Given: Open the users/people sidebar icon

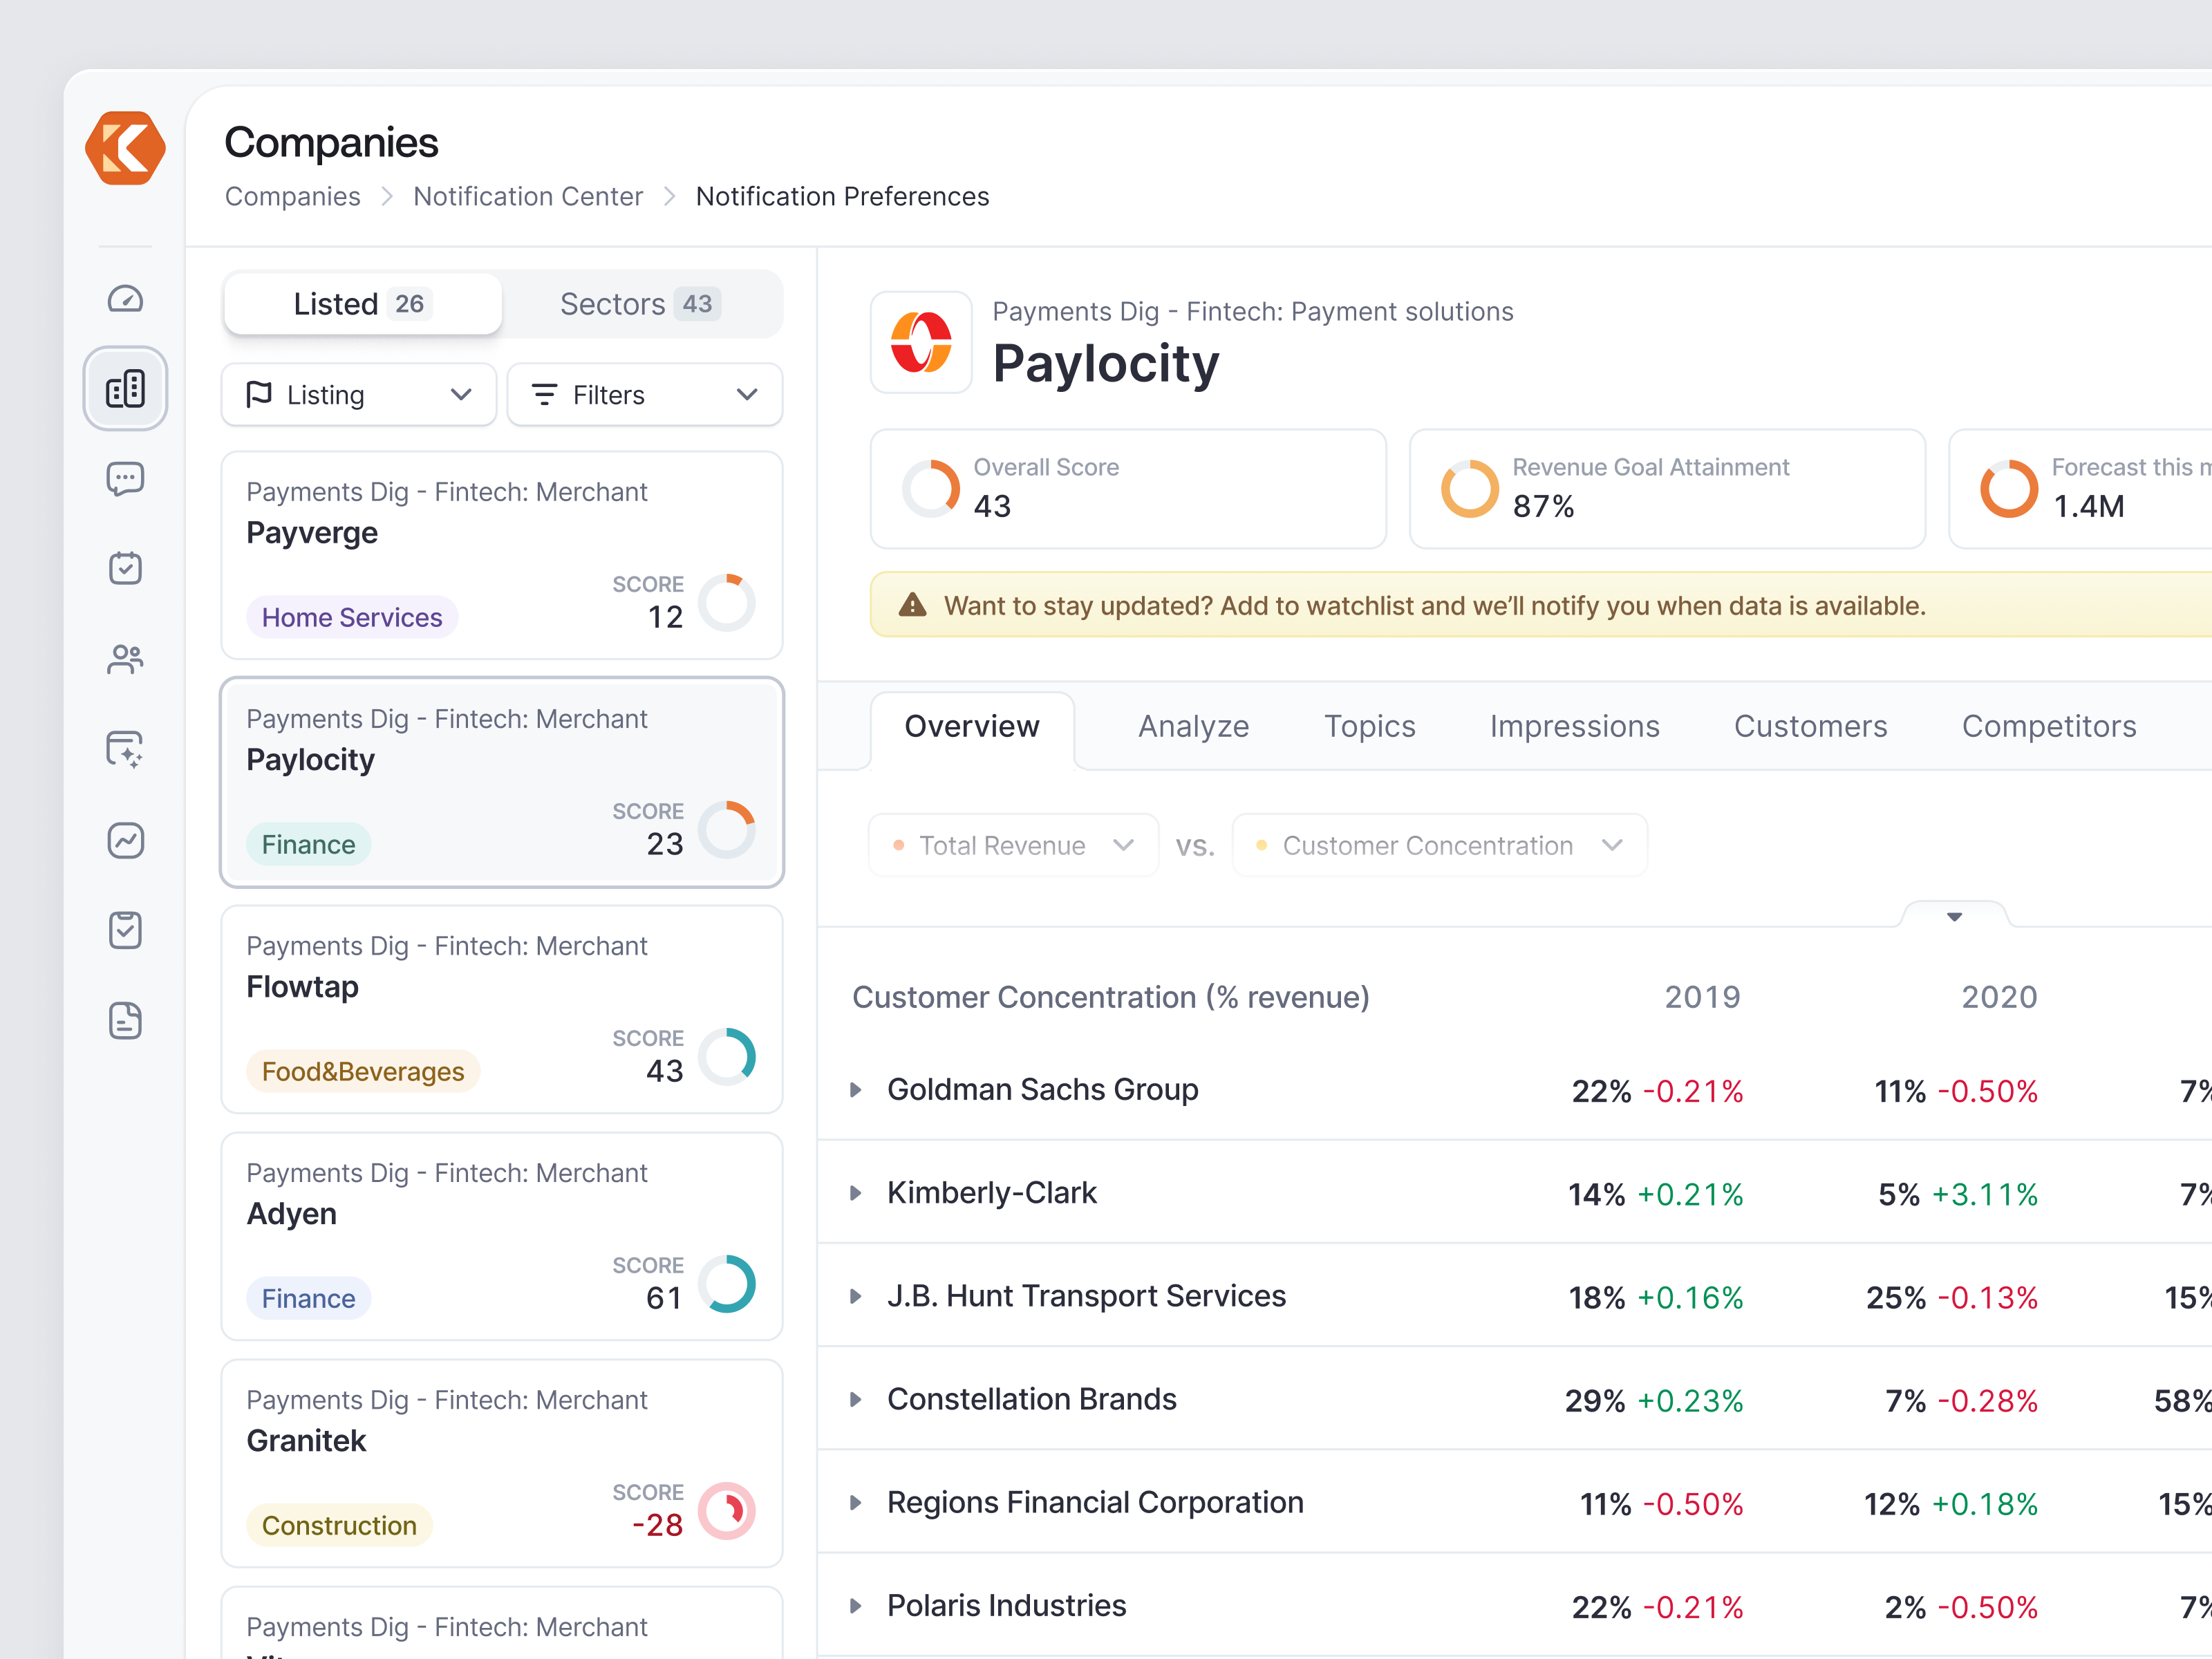Looking at the screenshot, I should pos(125,659).
